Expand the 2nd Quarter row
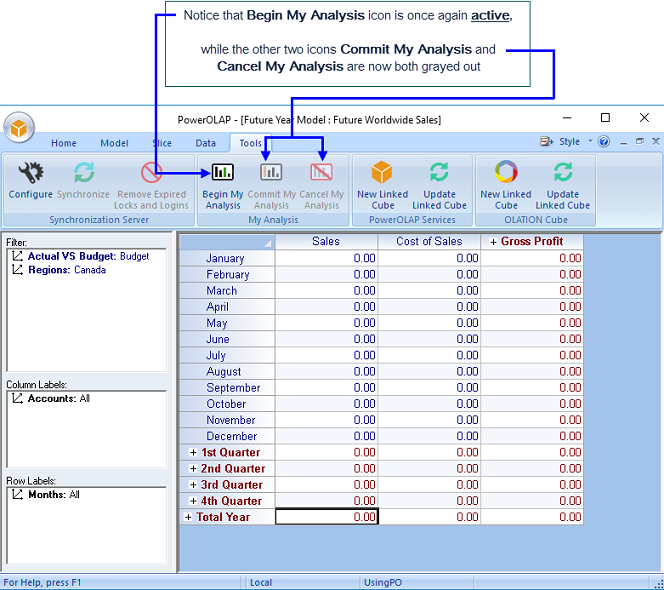The width and height of the screenshot is (664, 590). pyautogui.click(x=193, y=468)
